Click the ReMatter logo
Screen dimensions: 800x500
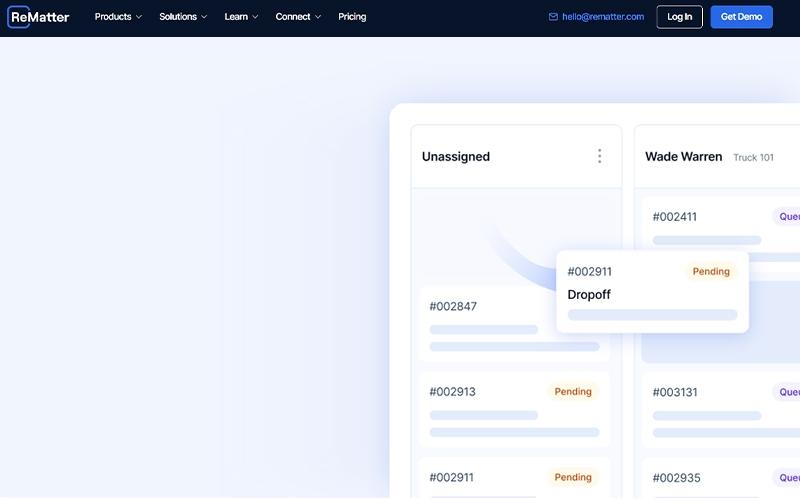(x=38, y=17)
